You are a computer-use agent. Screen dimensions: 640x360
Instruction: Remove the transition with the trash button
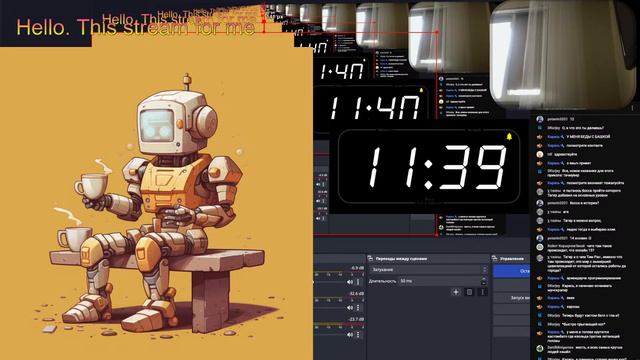tap(469, 292)
